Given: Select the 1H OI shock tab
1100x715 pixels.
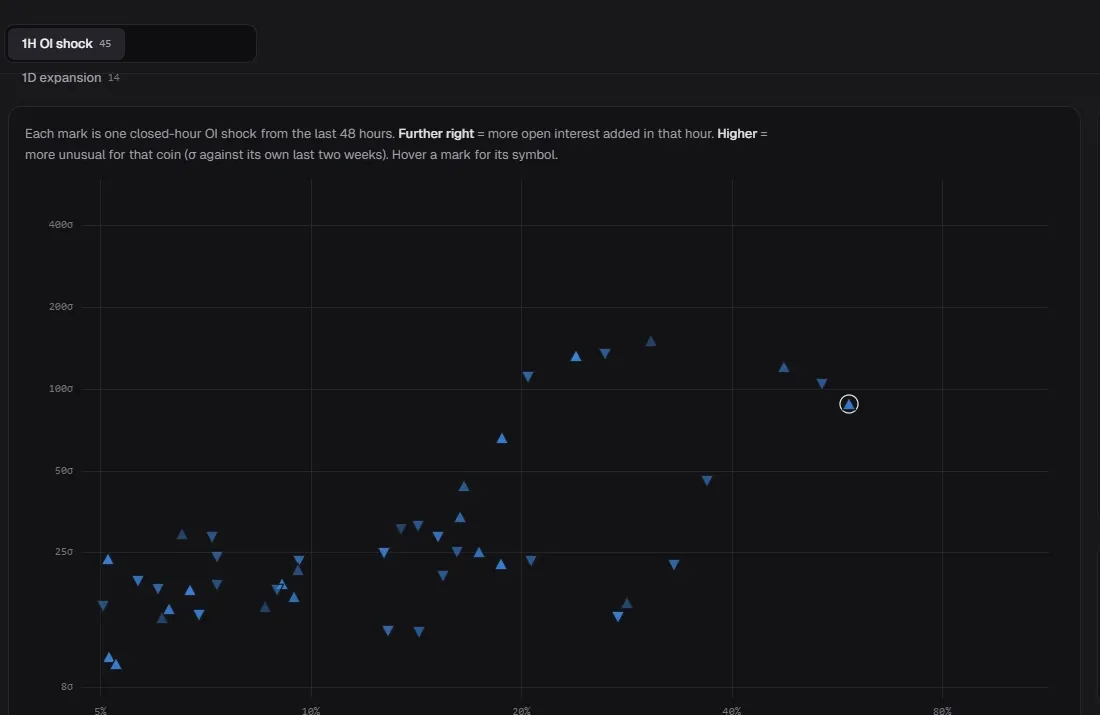Looking at the screenshot, I should pyautogui.click(x=66, y=44).
